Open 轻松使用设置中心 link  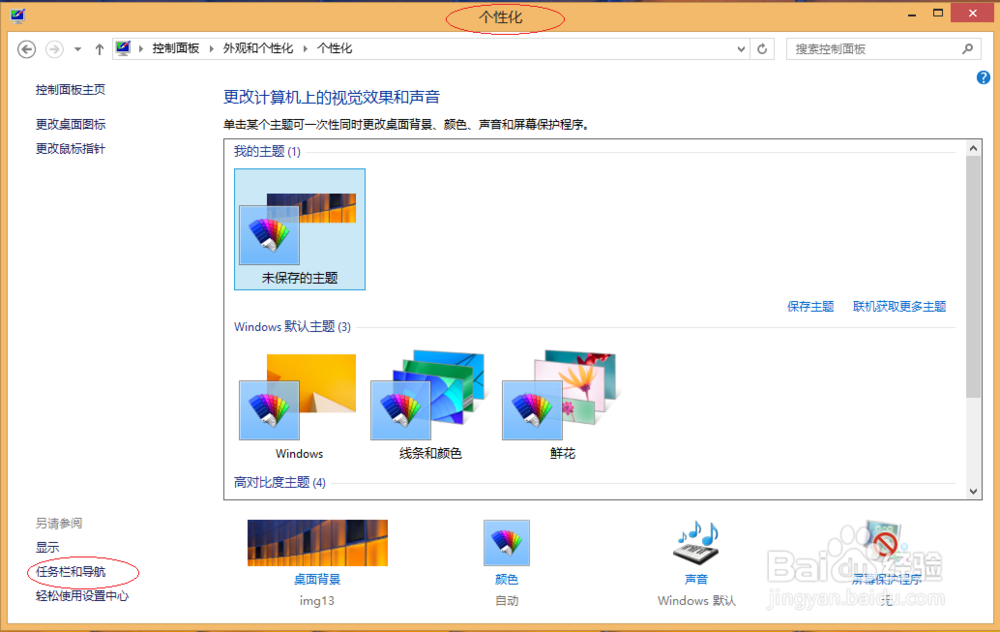pos(82,596)
